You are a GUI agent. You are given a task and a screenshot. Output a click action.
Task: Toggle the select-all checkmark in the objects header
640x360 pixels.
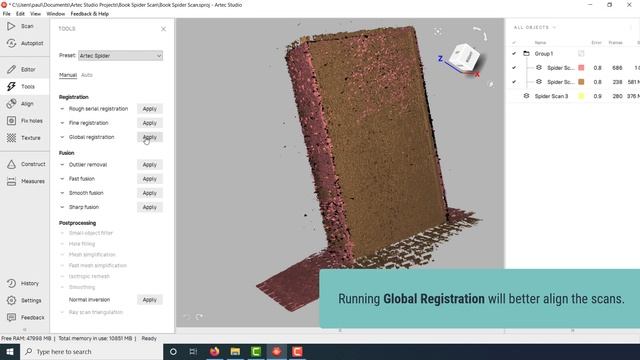(514, 42)
